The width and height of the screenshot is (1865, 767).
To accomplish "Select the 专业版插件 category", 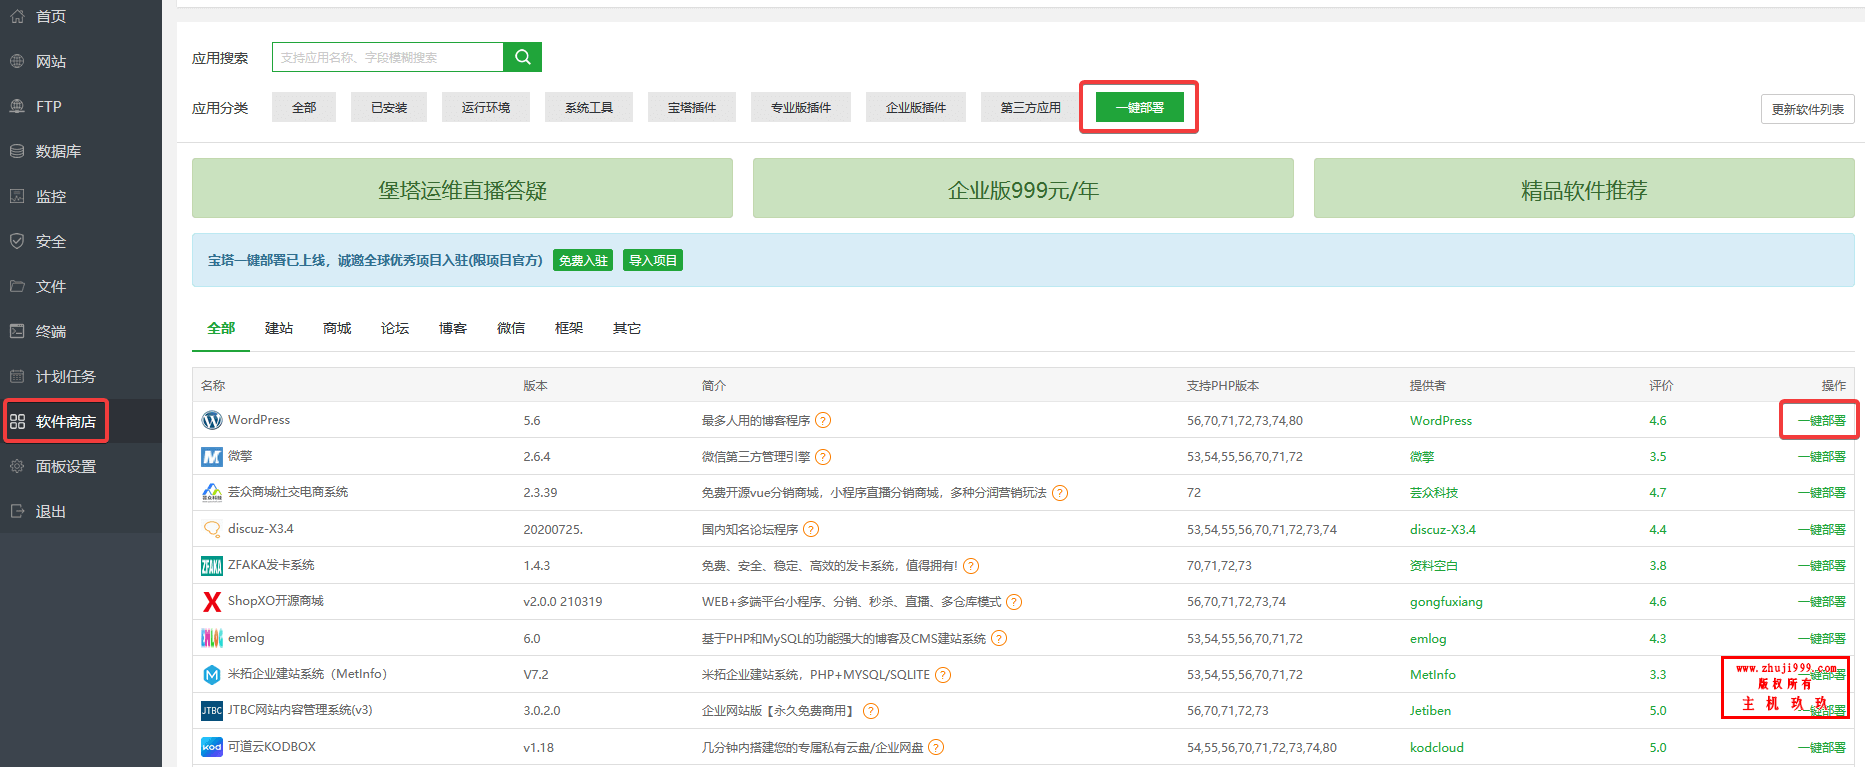I will tap(801, 107).
